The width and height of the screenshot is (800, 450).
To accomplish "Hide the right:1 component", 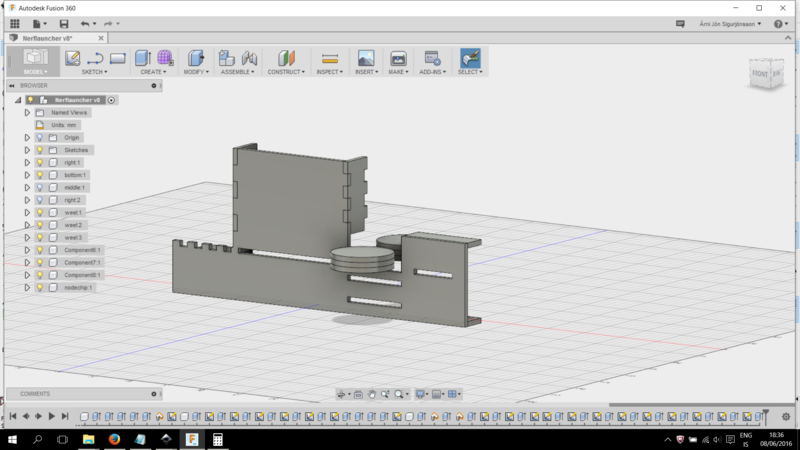I will click(40, 163).
